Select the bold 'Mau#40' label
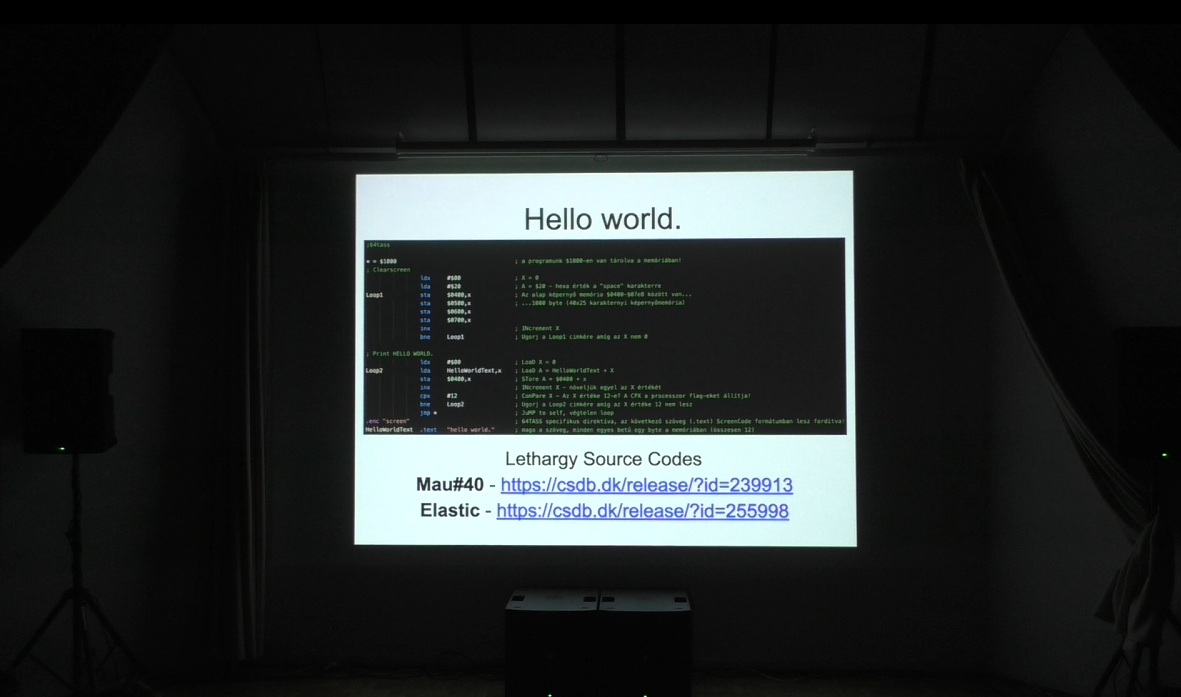Image resolution: width=1181 pixels, height=697 pixels. click(449, 485)
